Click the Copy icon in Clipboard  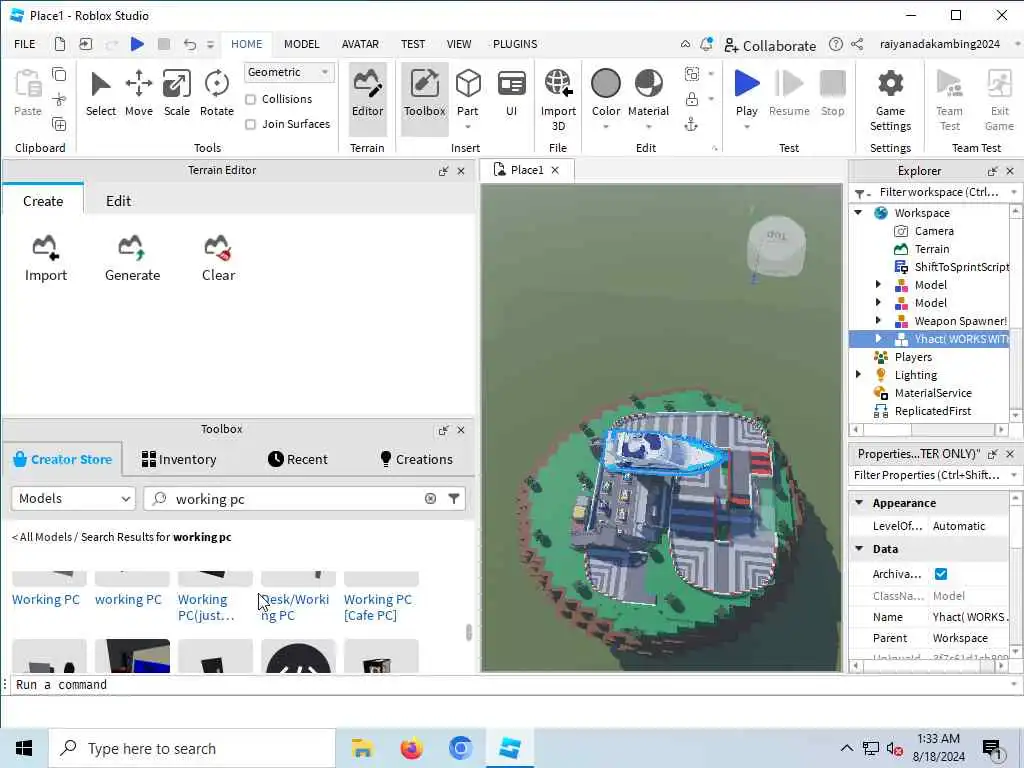59,74
